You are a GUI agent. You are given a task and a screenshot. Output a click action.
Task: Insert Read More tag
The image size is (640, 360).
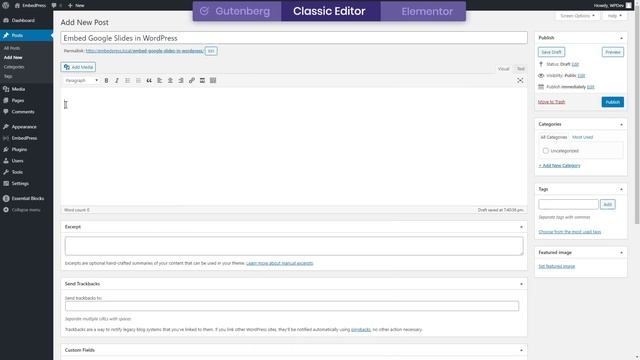coord(202,80)
